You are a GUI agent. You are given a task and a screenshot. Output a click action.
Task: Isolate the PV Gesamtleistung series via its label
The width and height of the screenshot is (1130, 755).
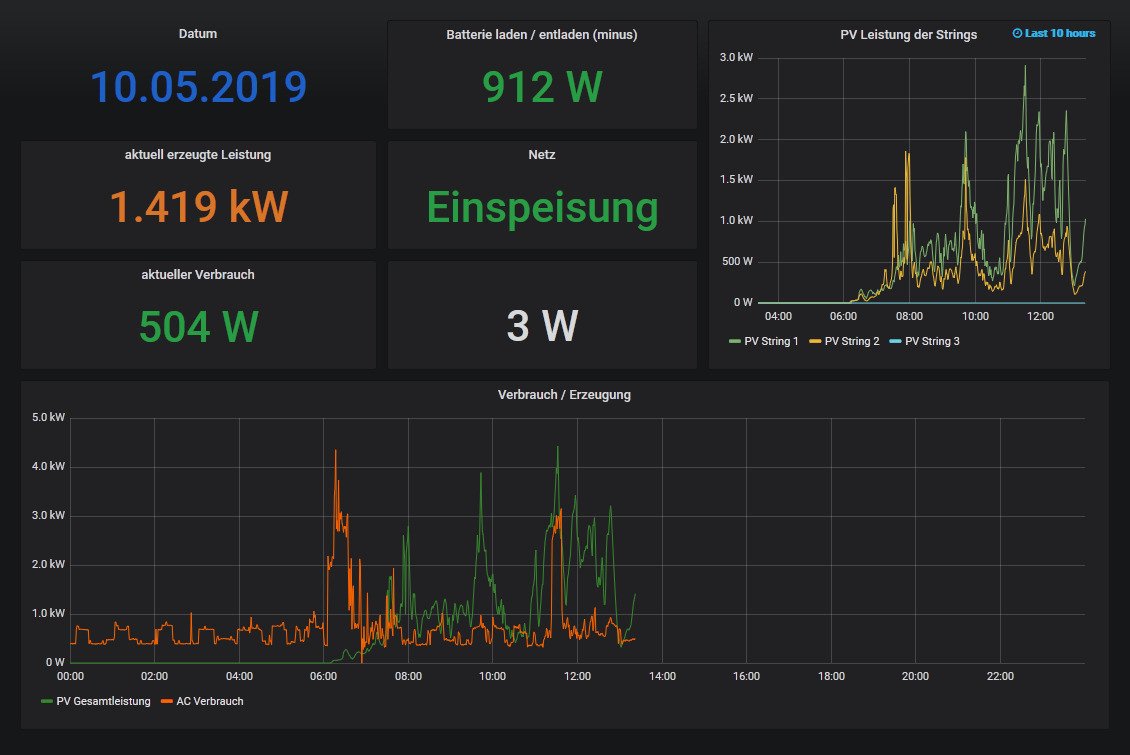pos(103,702)
